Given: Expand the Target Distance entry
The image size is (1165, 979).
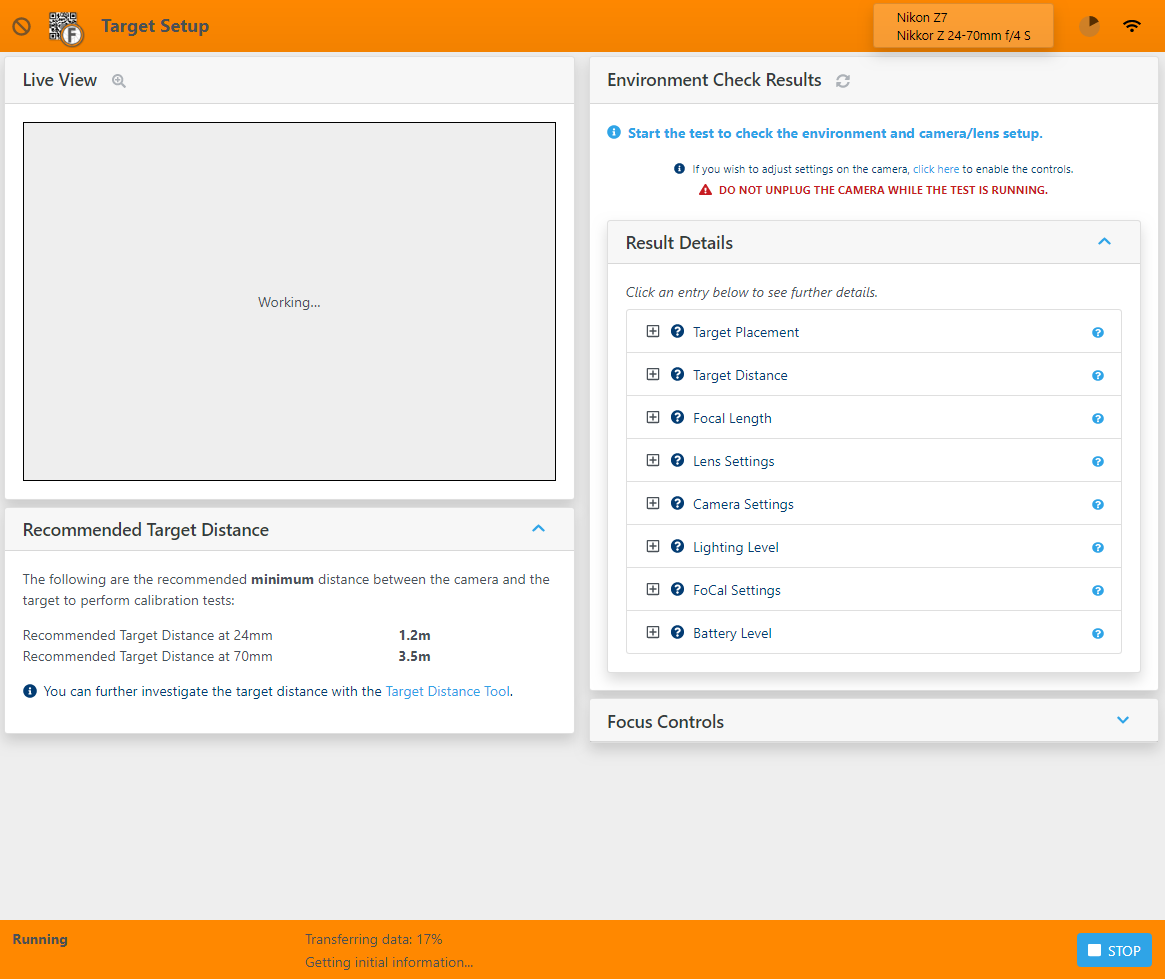Looking at the screenshot, I should click(653, 375).
